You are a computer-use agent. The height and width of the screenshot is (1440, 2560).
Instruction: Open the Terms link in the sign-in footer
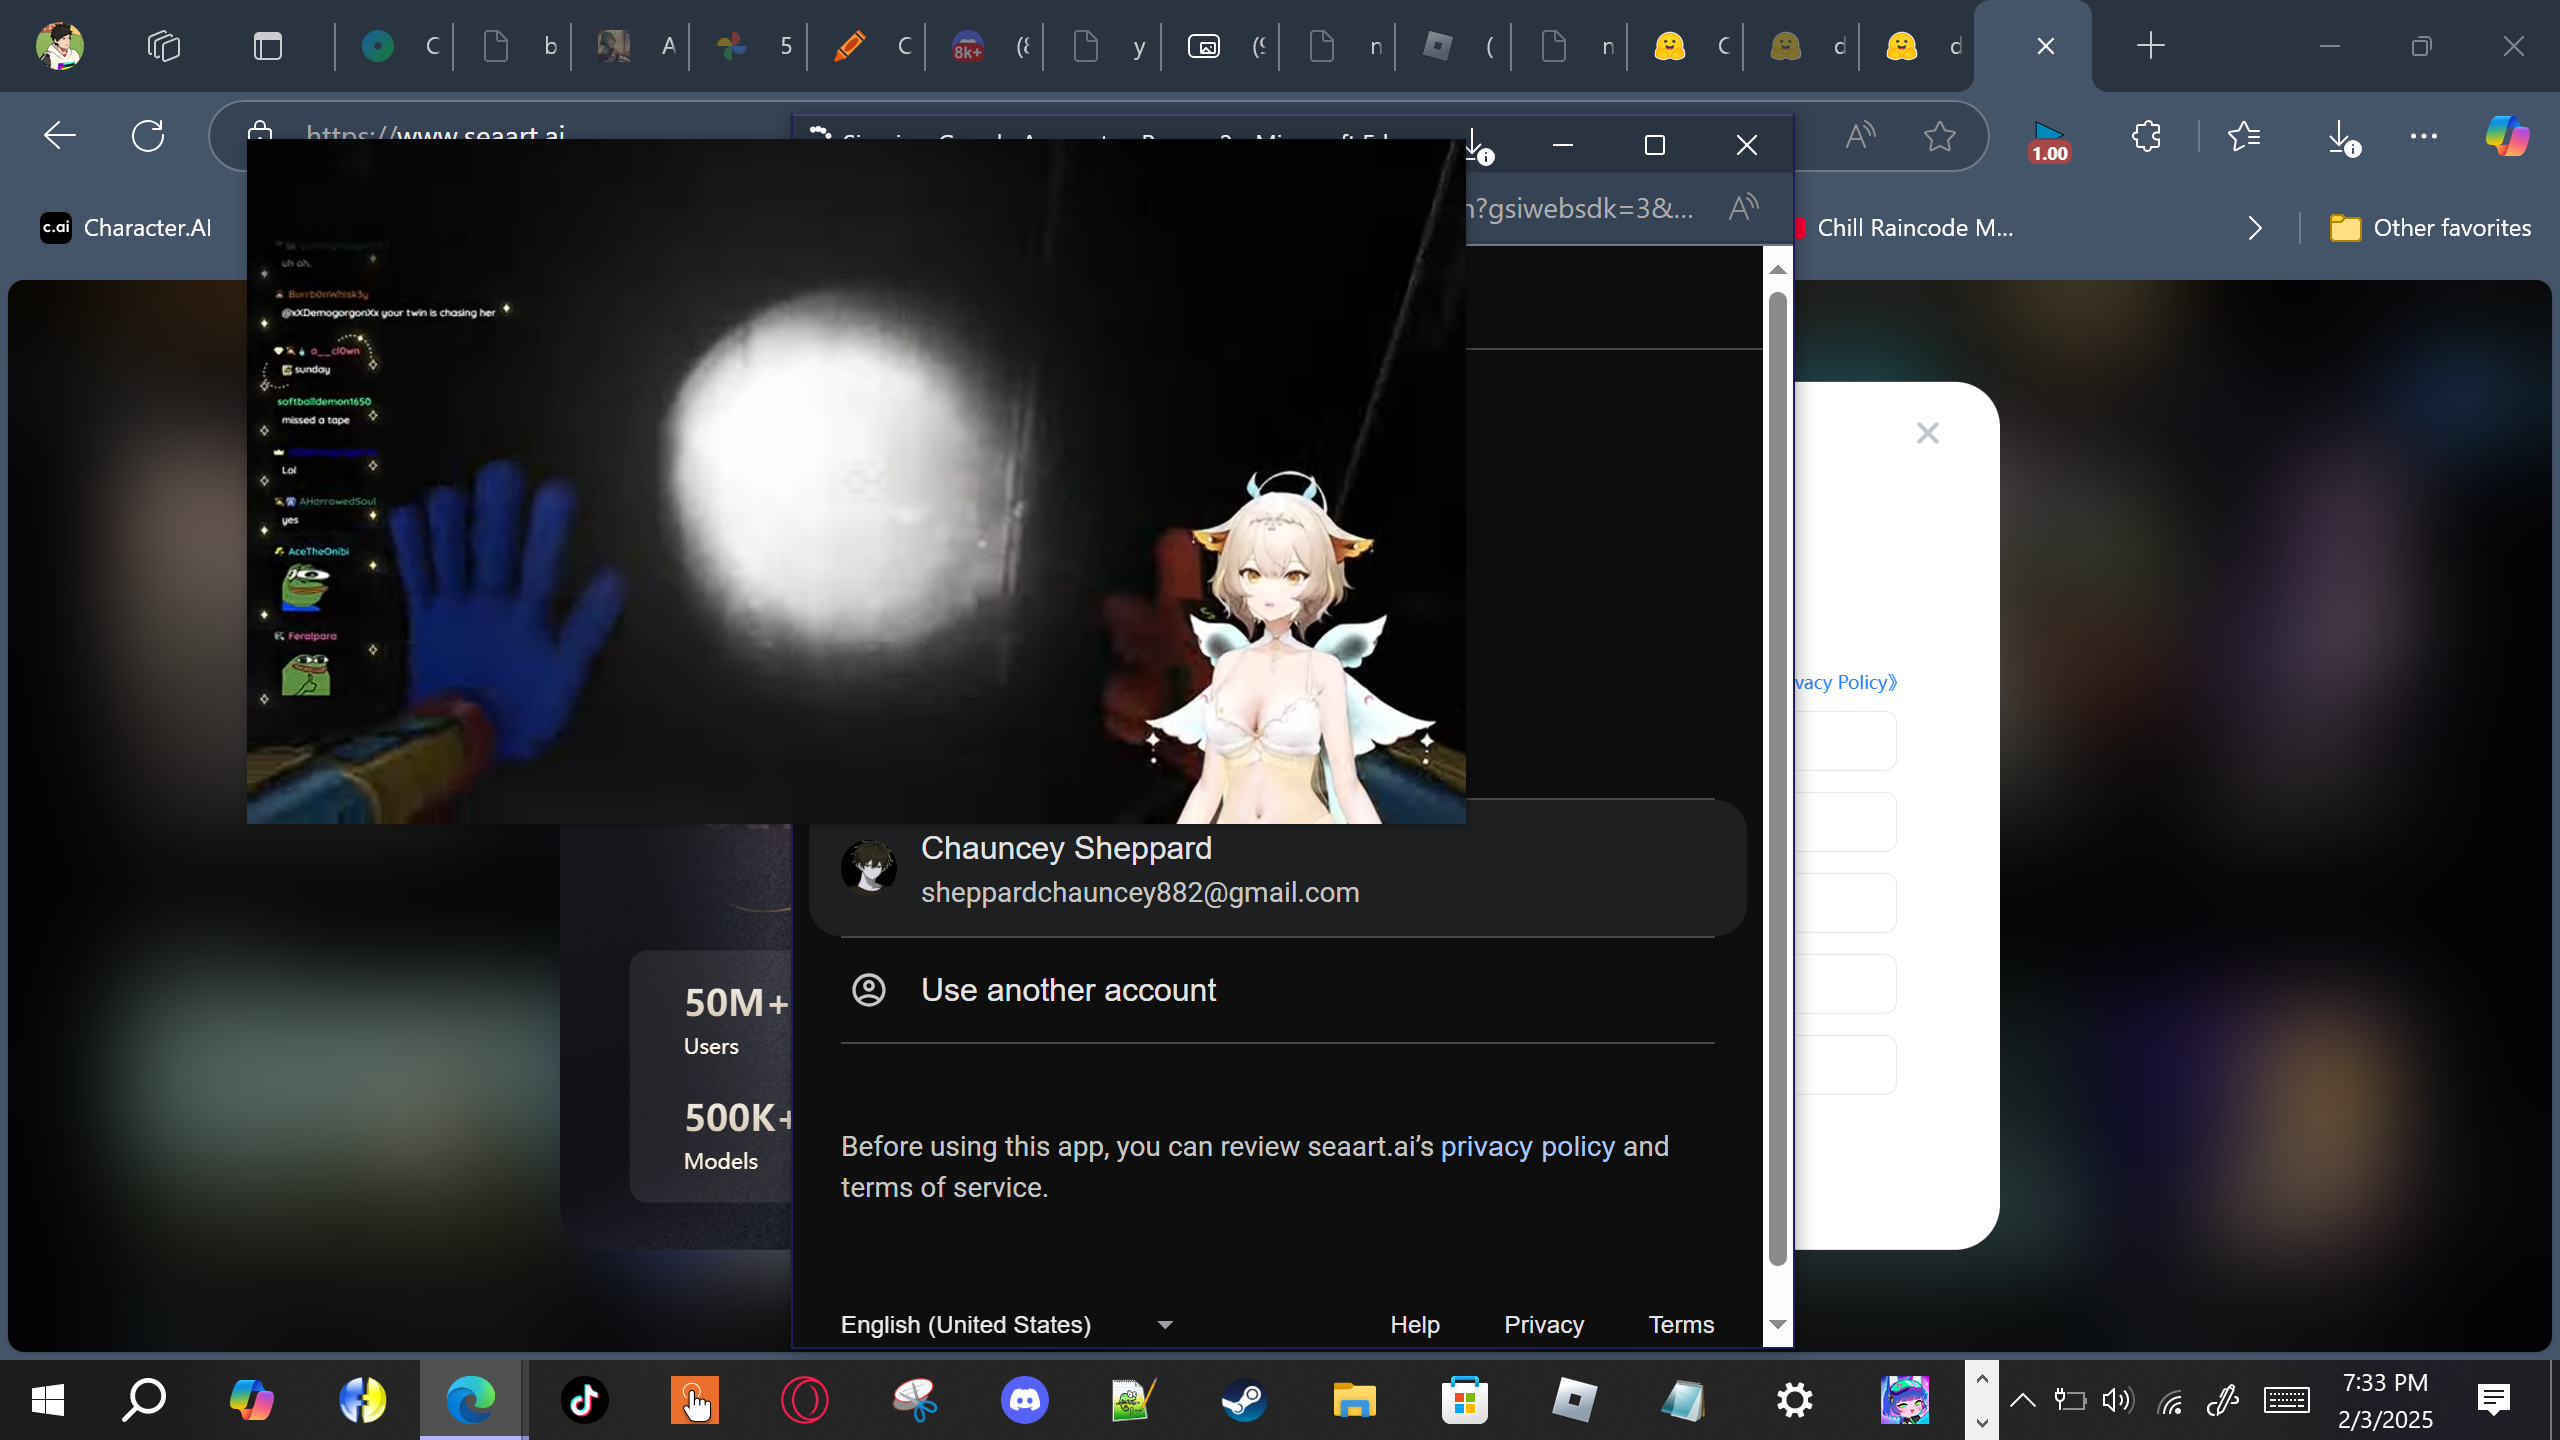(x=1681, y=1324)
